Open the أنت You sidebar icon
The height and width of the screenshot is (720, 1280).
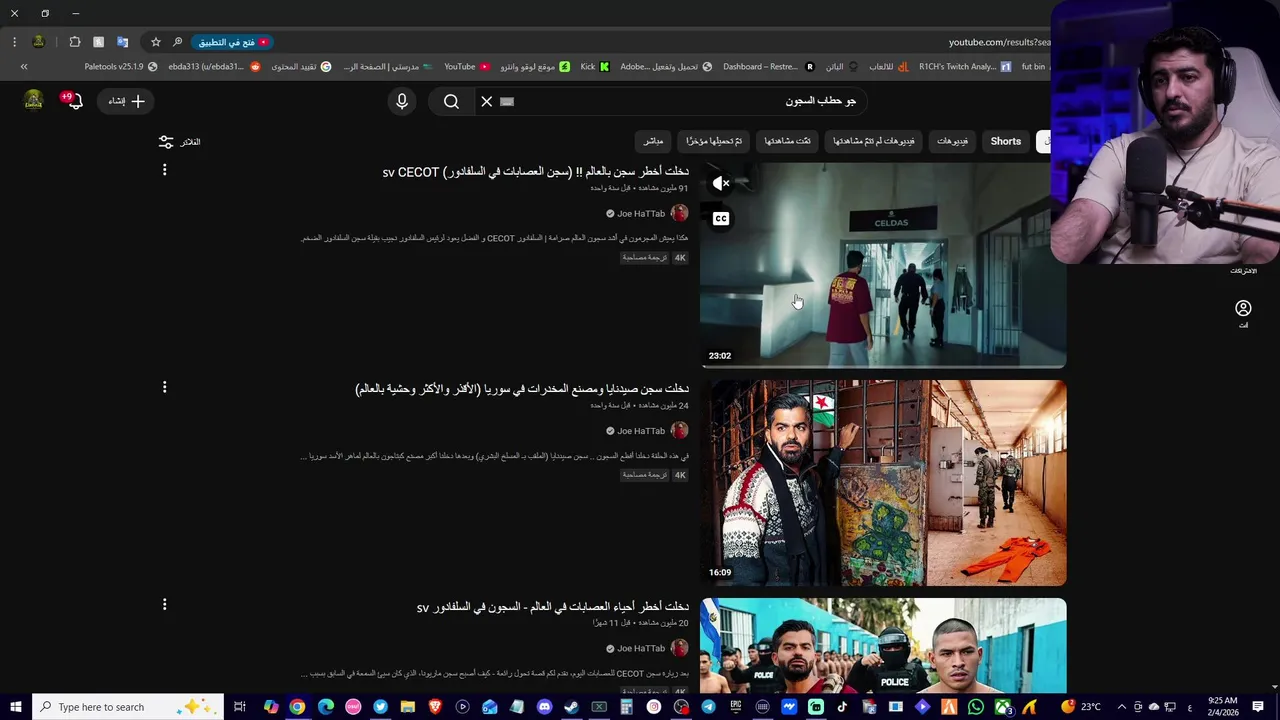pos(1243,313)
